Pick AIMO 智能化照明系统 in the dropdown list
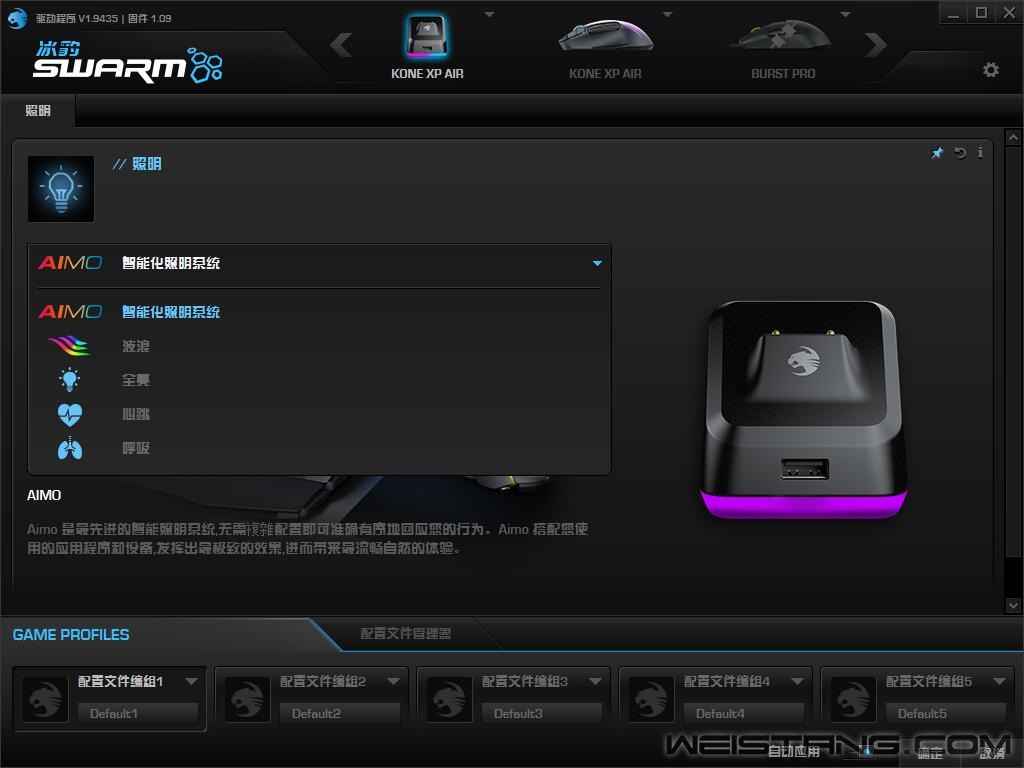Viewport: 1024px width, 768px height. click(x=319, y=312)
